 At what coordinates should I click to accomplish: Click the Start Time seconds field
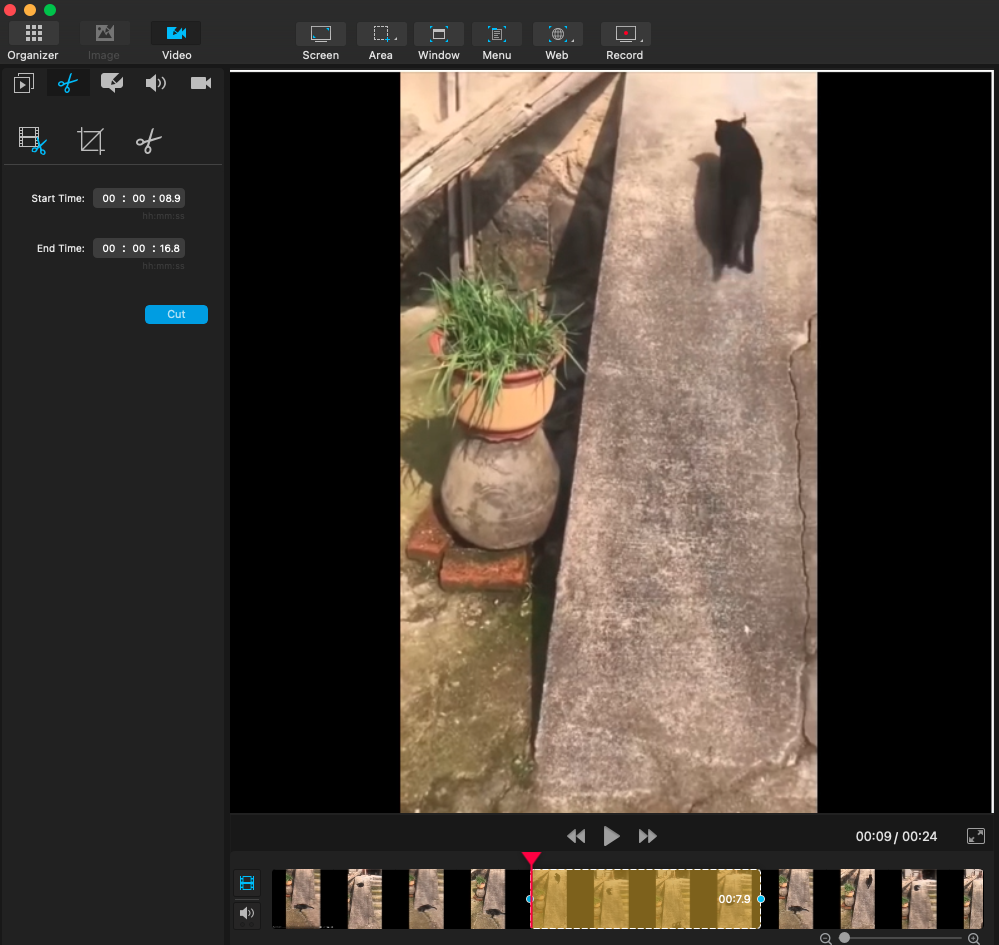(x=170, y=199)
